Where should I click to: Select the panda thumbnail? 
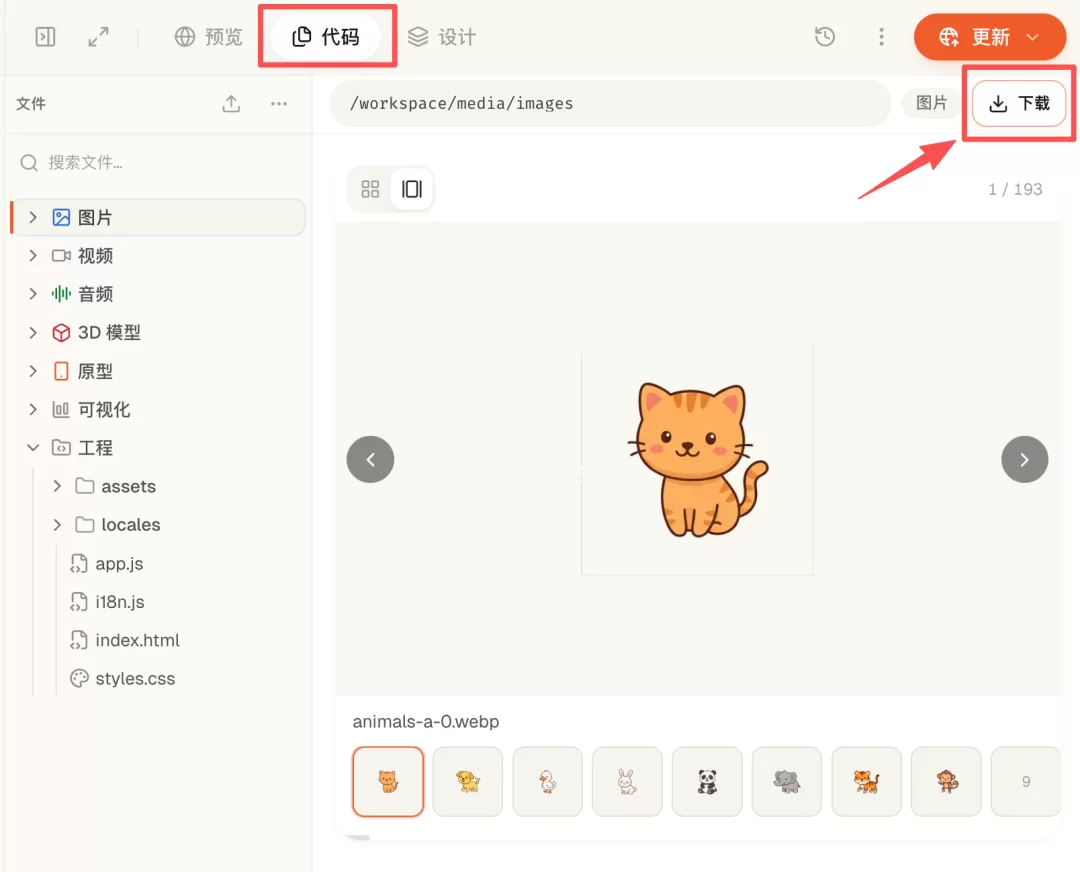707,782
